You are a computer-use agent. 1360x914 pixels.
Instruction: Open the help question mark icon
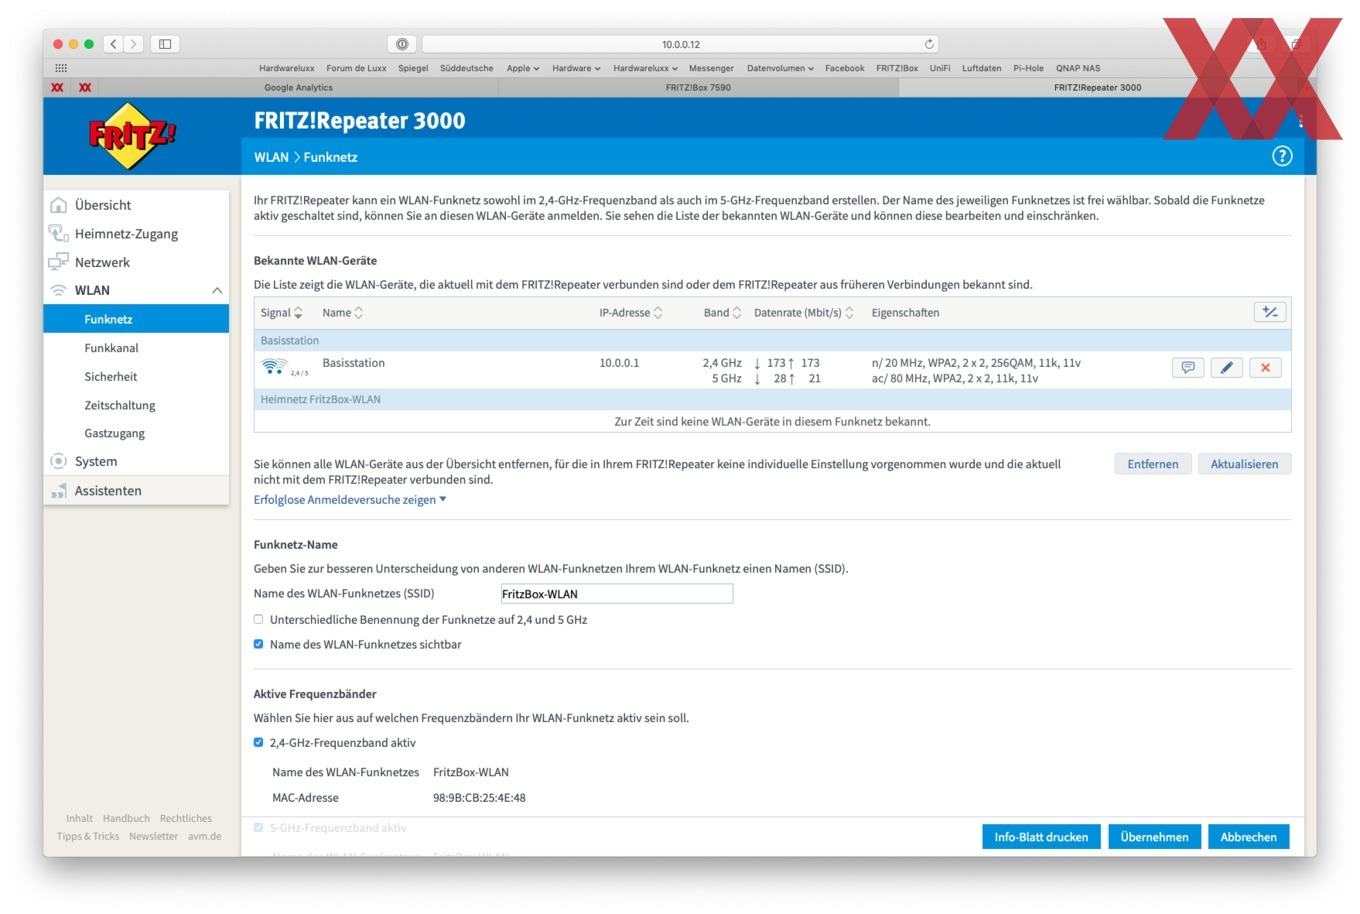[1282, 156]
